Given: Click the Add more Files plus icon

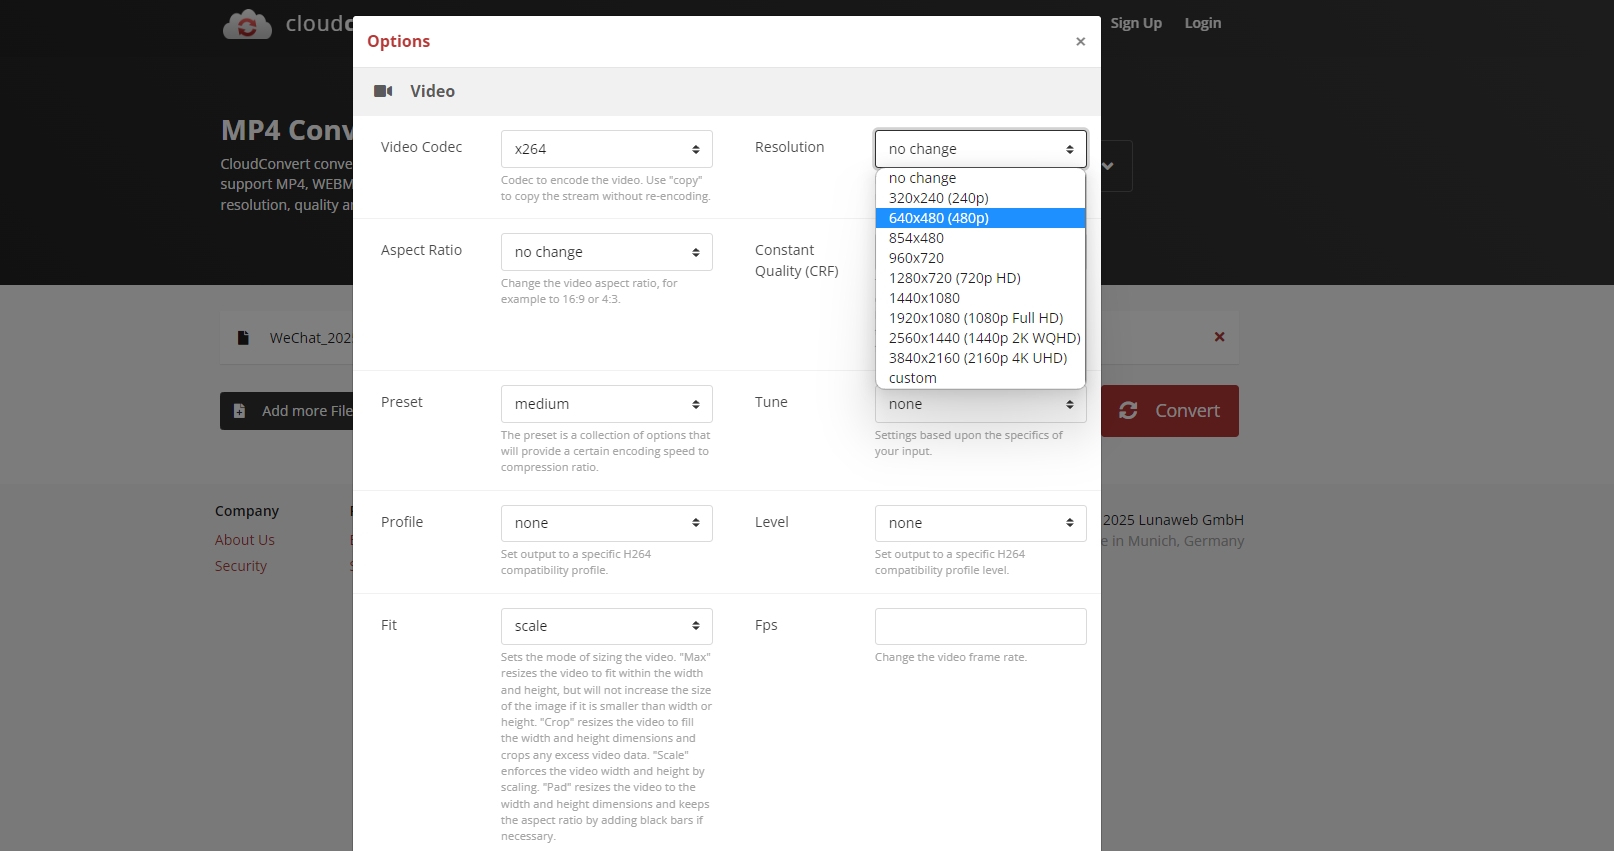Looking at the screenshot, I should [x=239, y=411].
